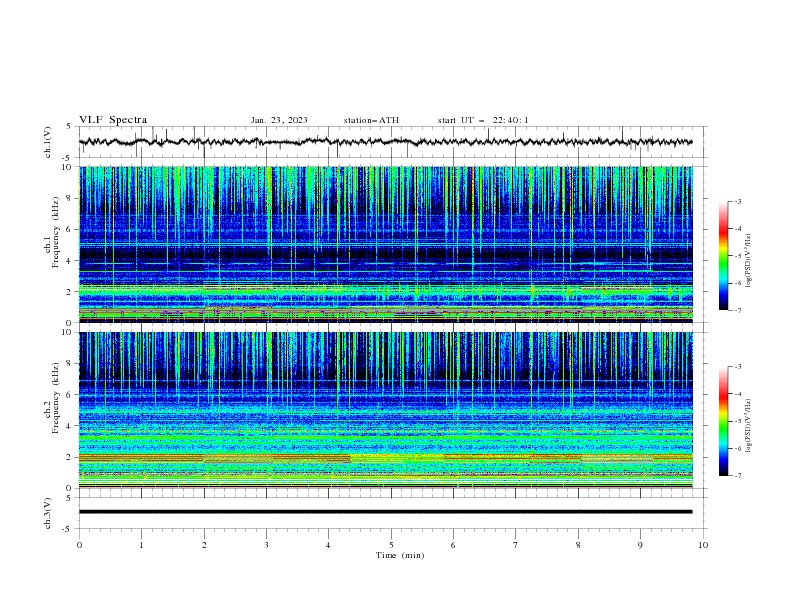The image size is (792, 612).
Task: Click the 'Time (min)' axis label
Action: 400,555
